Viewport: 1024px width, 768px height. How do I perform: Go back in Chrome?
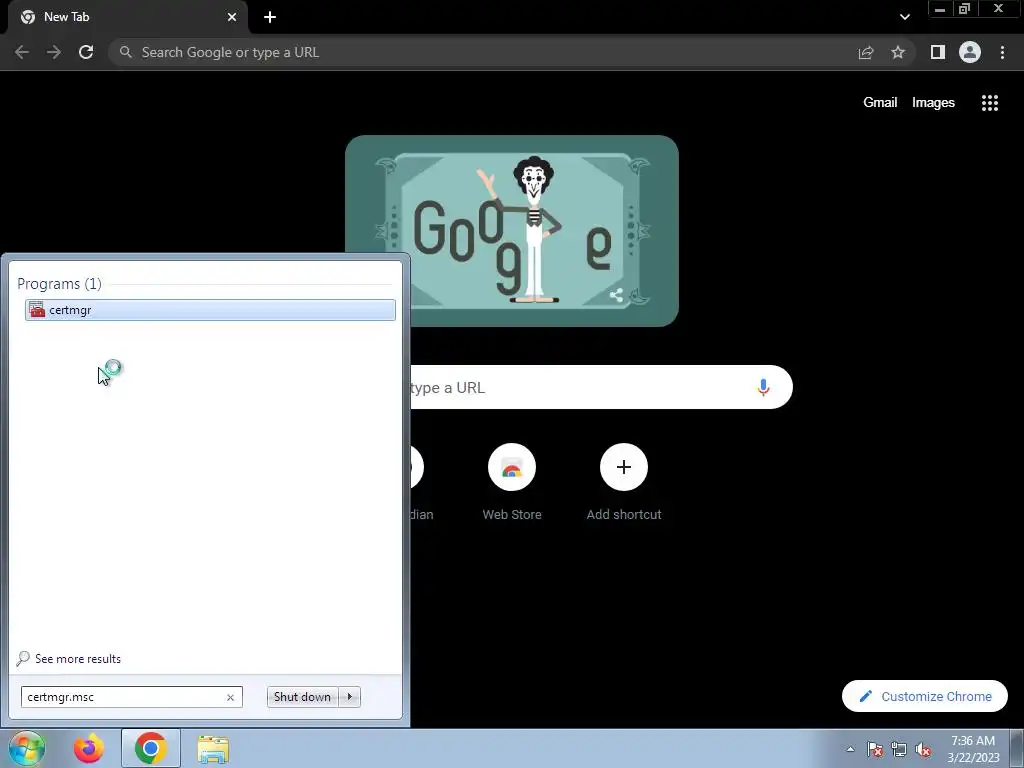coord(22,52)
